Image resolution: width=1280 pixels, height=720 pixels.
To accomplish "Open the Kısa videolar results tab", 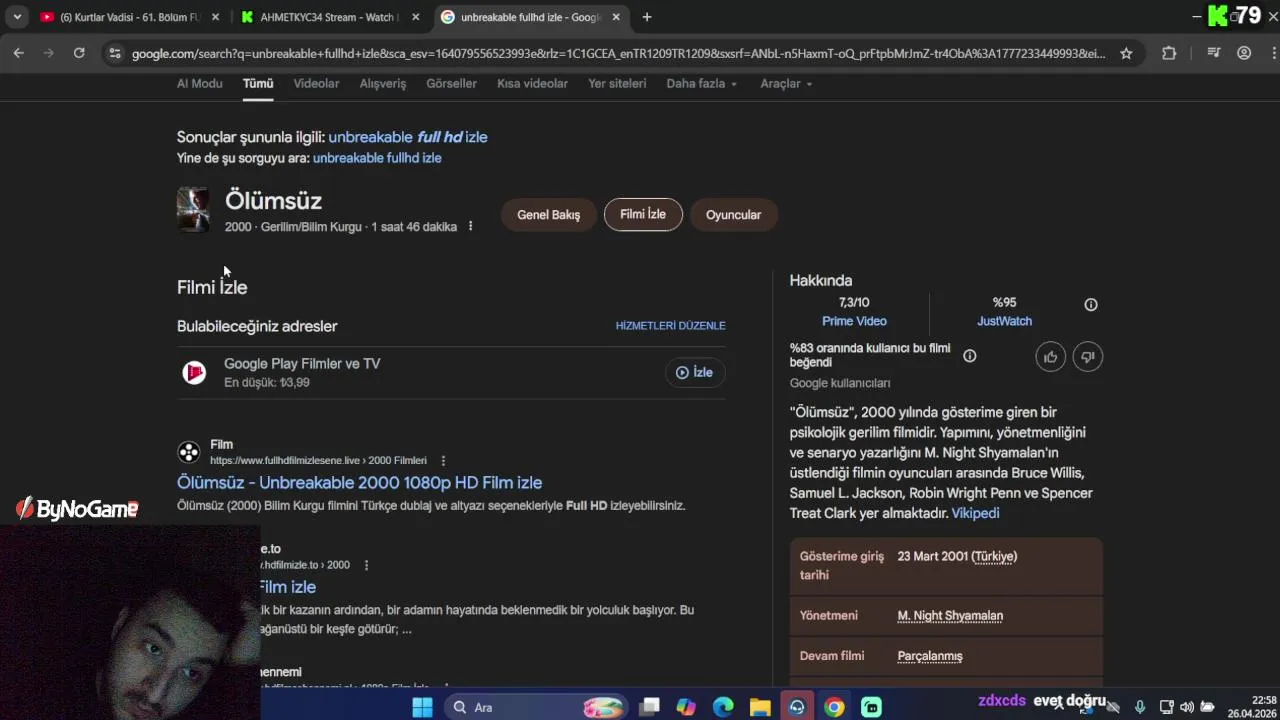I will pyautogui.click(x=532, y=83).
